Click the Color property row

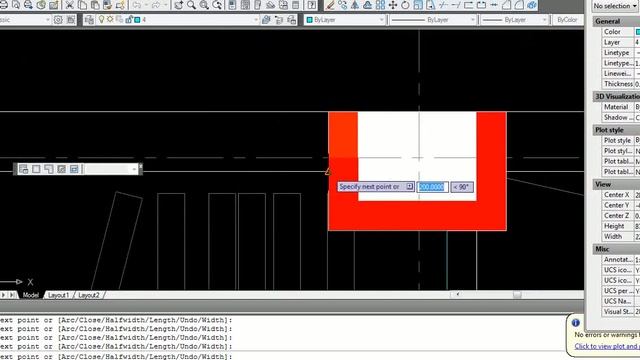pos(620,32)
